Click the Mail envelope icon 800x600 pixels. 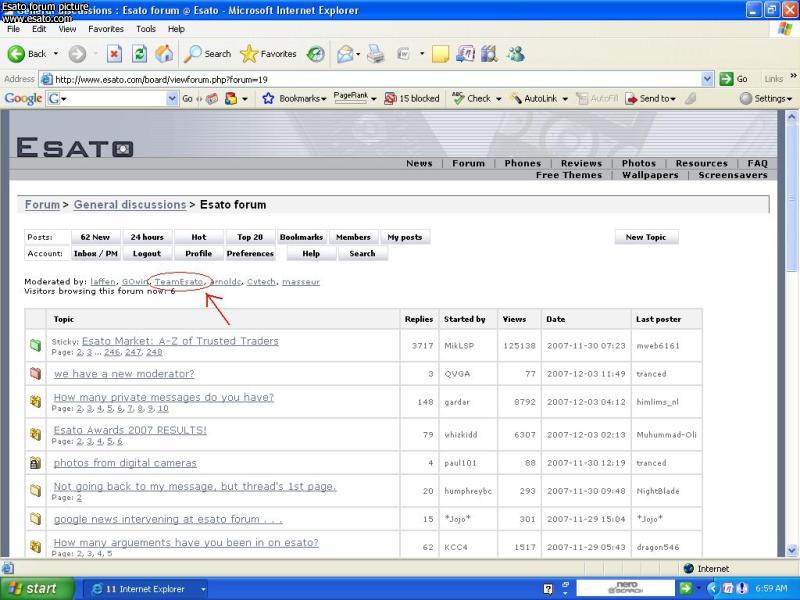click(x=345, y=54)
